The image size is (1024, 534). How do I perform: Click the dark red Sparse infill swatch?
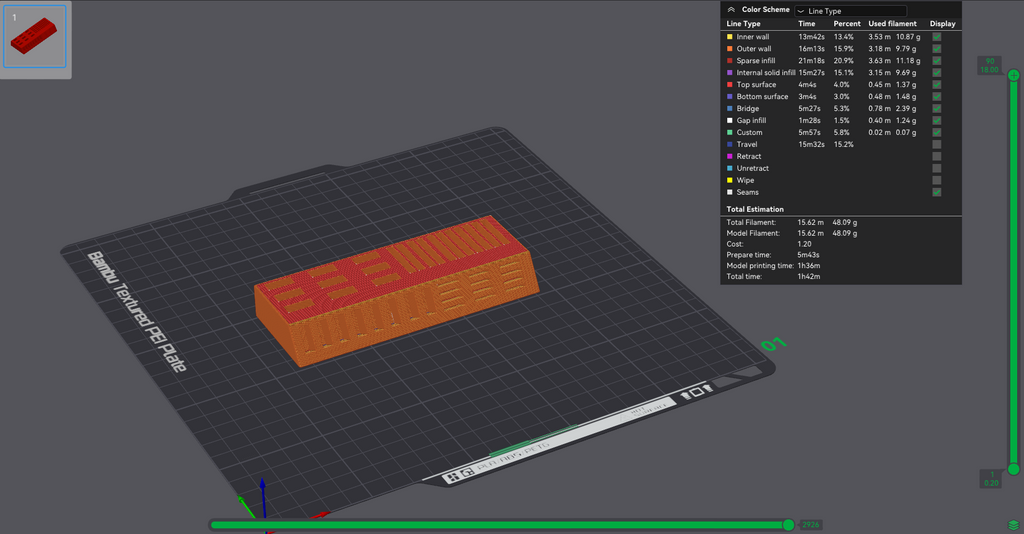729,61
